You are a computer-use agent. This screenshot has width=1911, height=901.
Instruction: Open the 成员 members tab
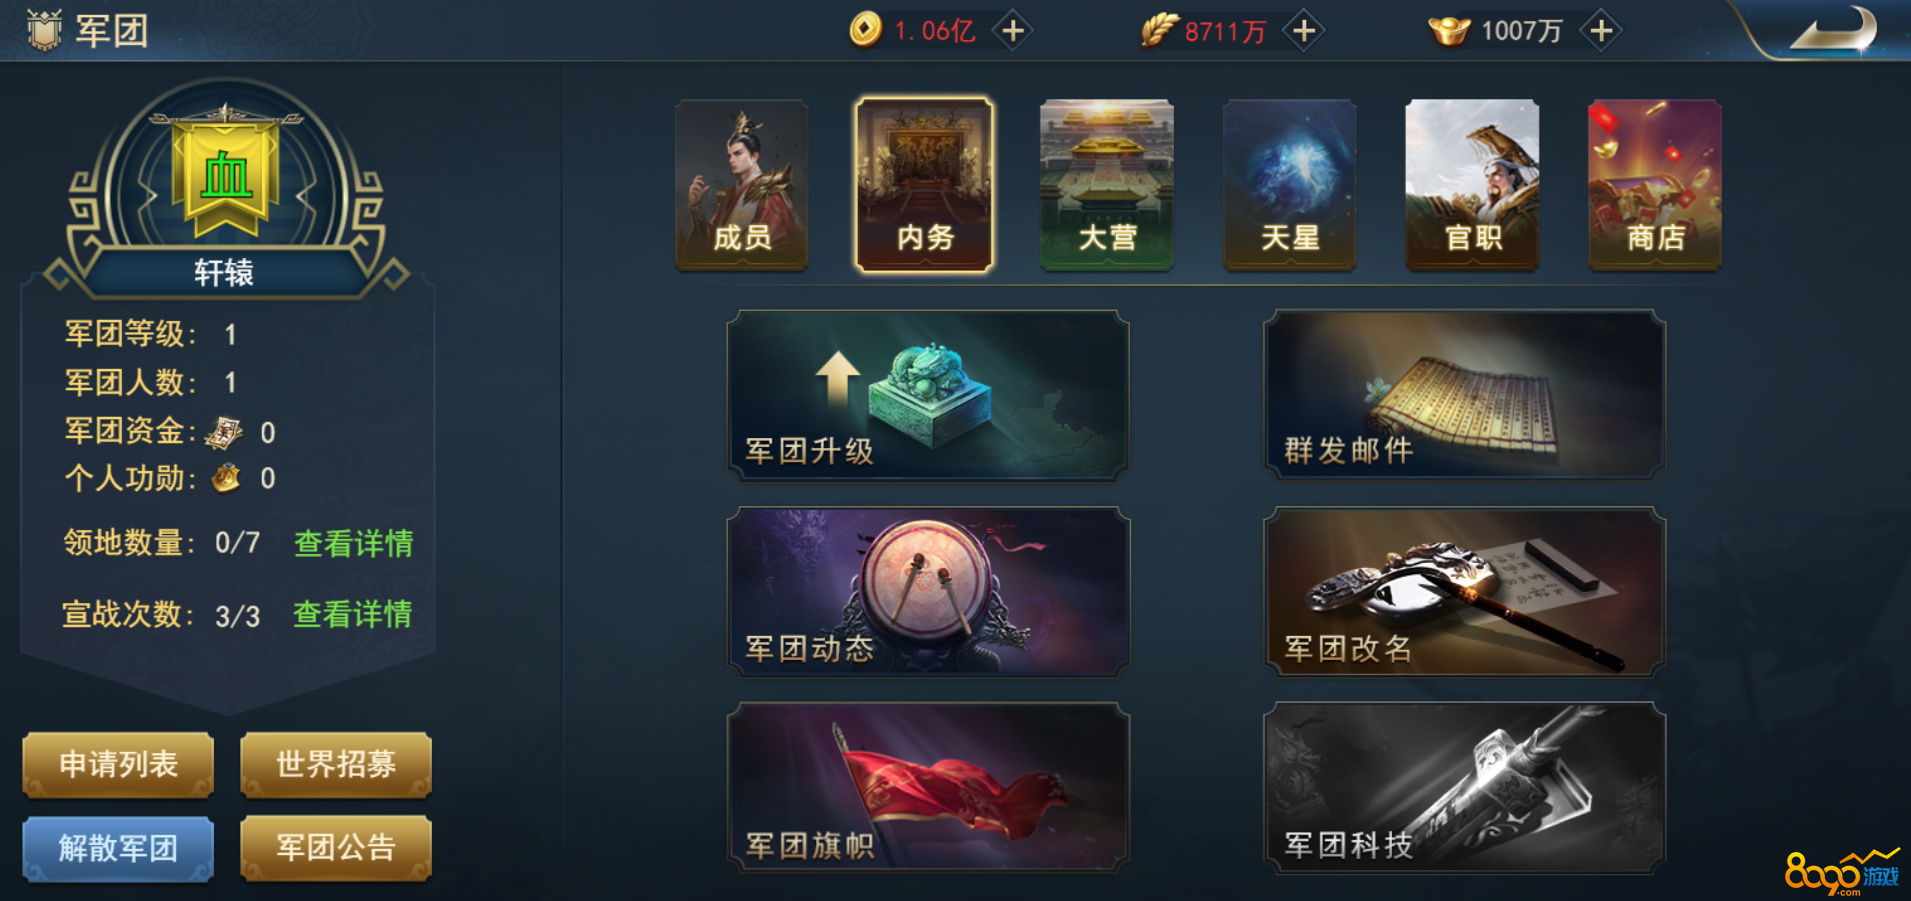[741, 185]
